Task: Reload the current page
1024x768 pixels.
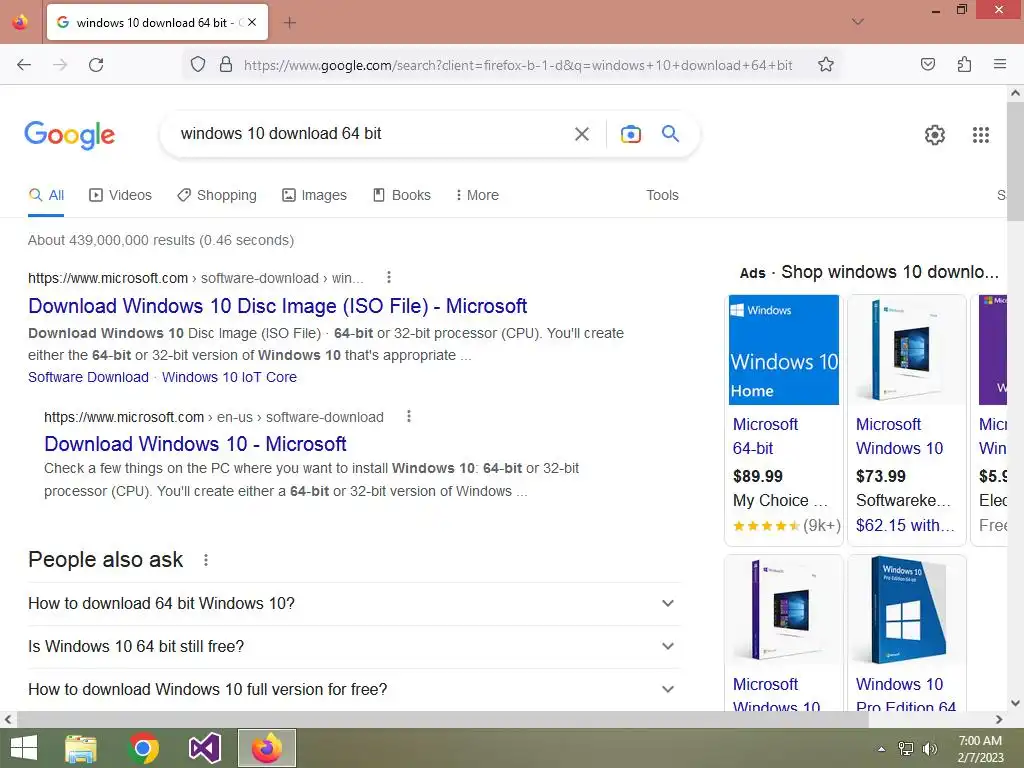Action: point(96,65)
